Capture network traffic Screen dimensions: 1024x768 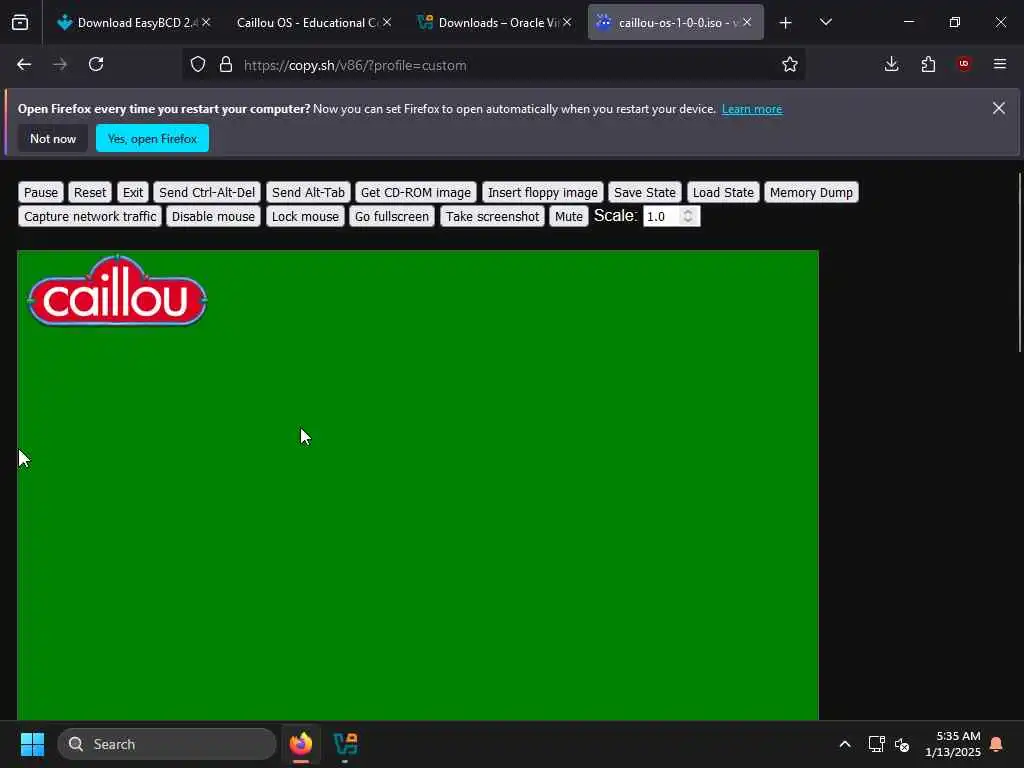point(90,216)
